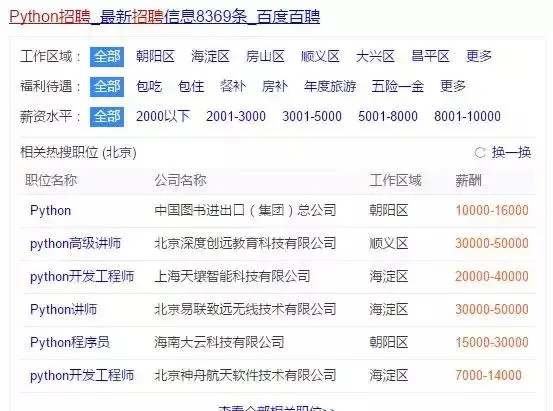
Task: Click salary 10000-16000
Action: [492, 211]
